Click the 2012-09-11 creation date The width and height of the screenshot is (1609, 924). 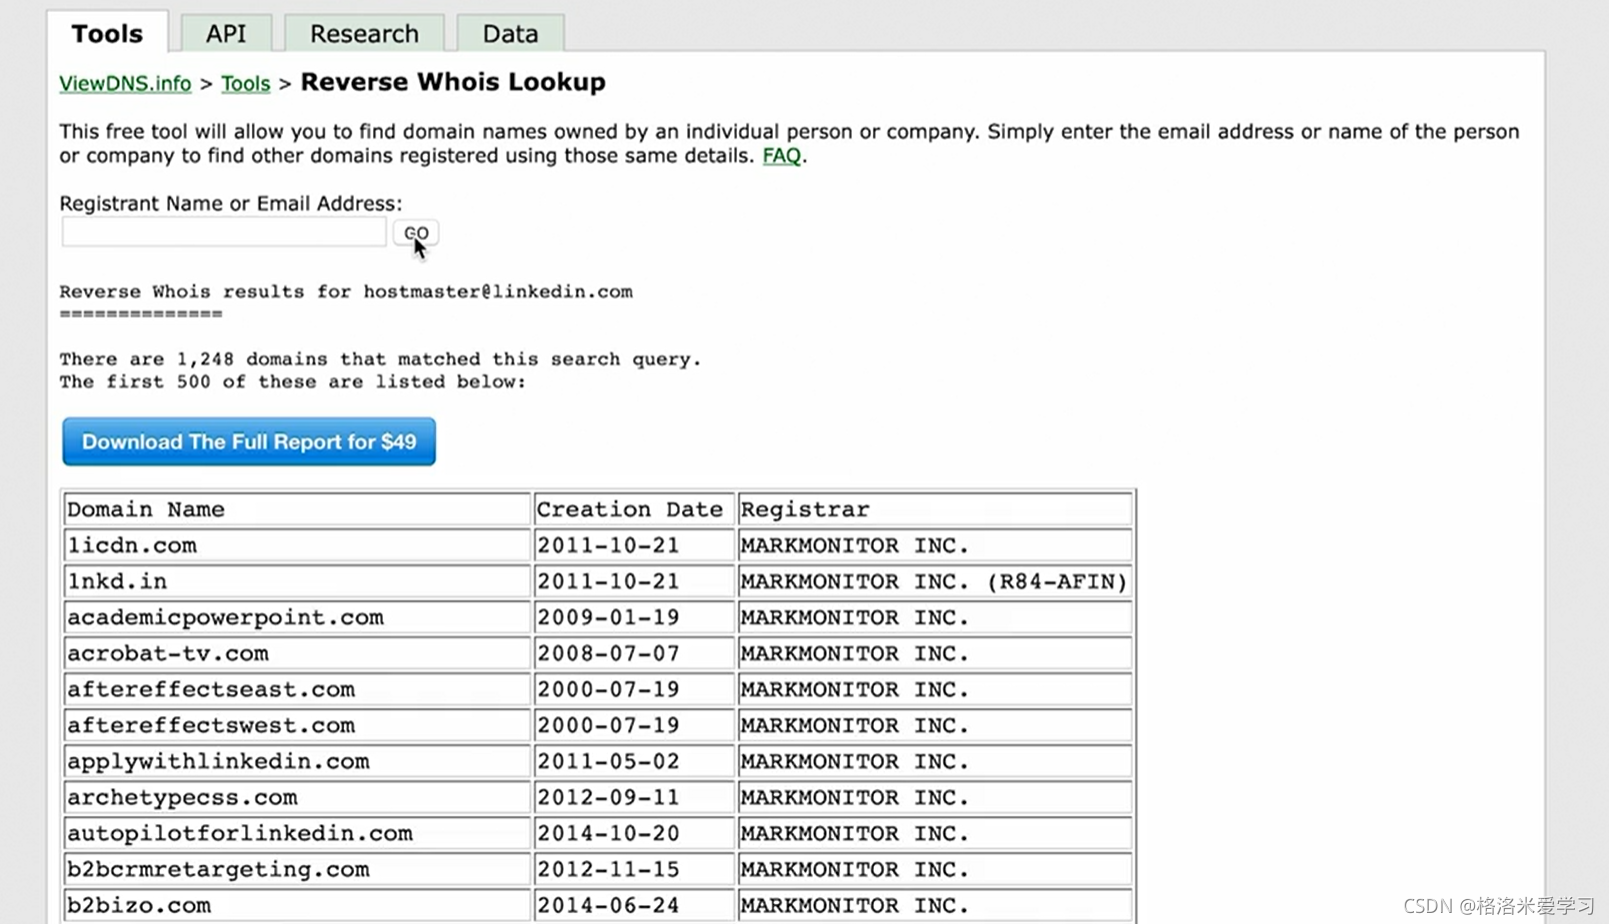tap(634, 797)
